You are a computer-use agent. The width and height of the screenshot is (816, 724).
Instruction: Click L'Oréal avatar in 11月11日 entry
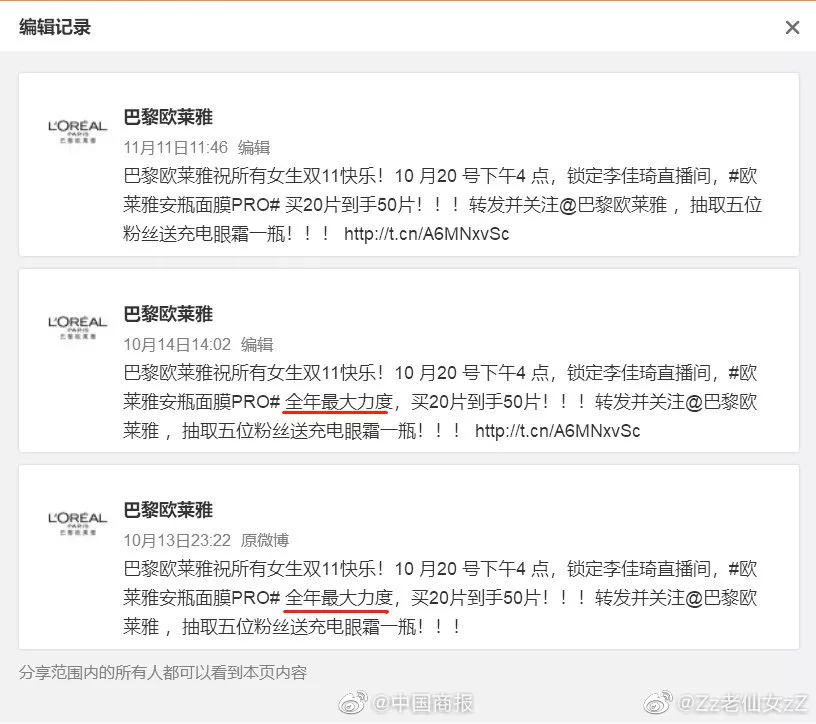pyautogui.click(x=77, y=131)
